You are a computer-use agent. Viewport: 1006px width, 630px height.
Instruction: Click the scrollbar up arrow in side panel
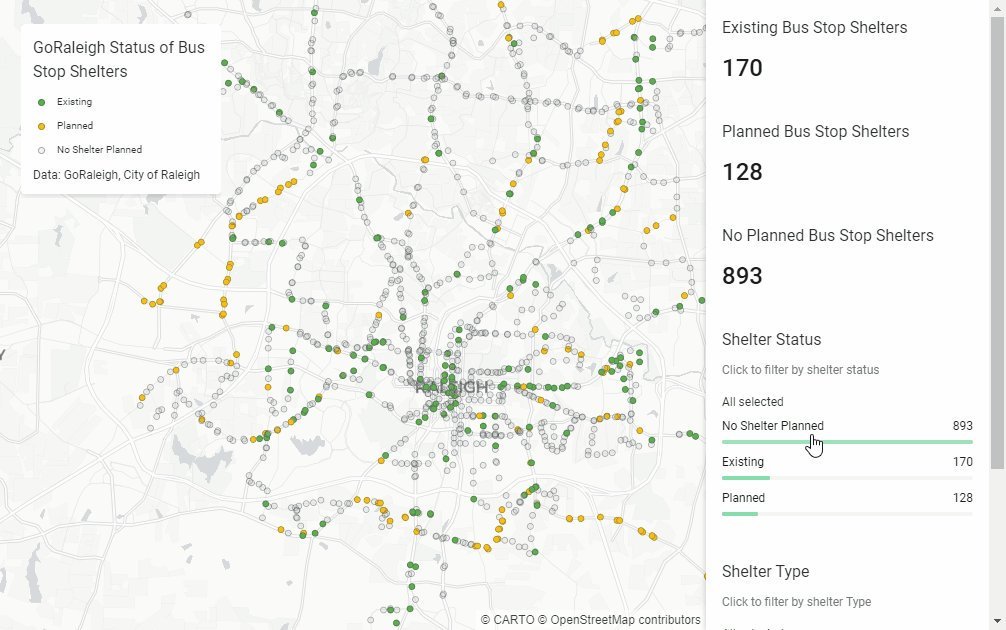(998, 8)
